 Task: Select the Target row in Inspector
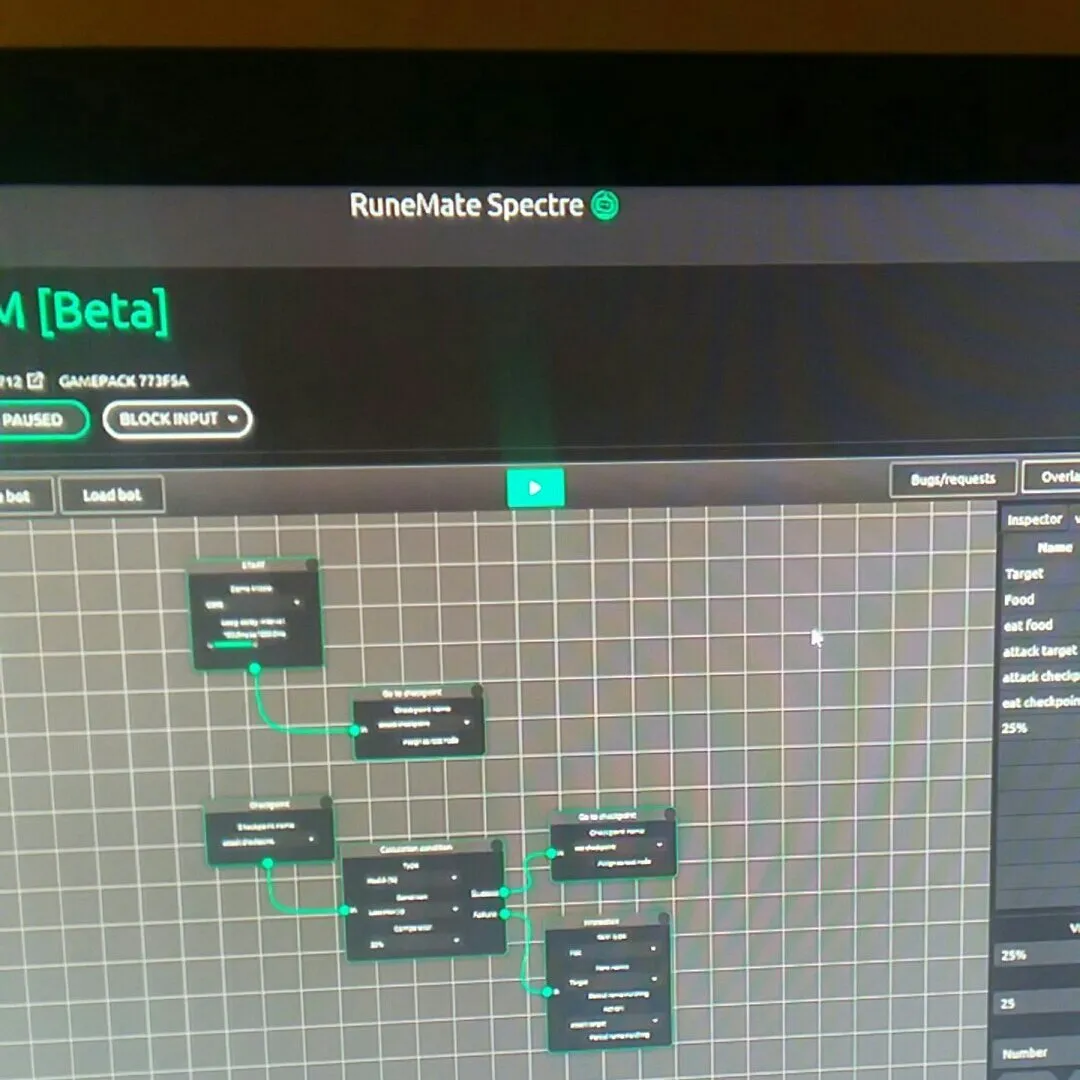click(1040, 573)
